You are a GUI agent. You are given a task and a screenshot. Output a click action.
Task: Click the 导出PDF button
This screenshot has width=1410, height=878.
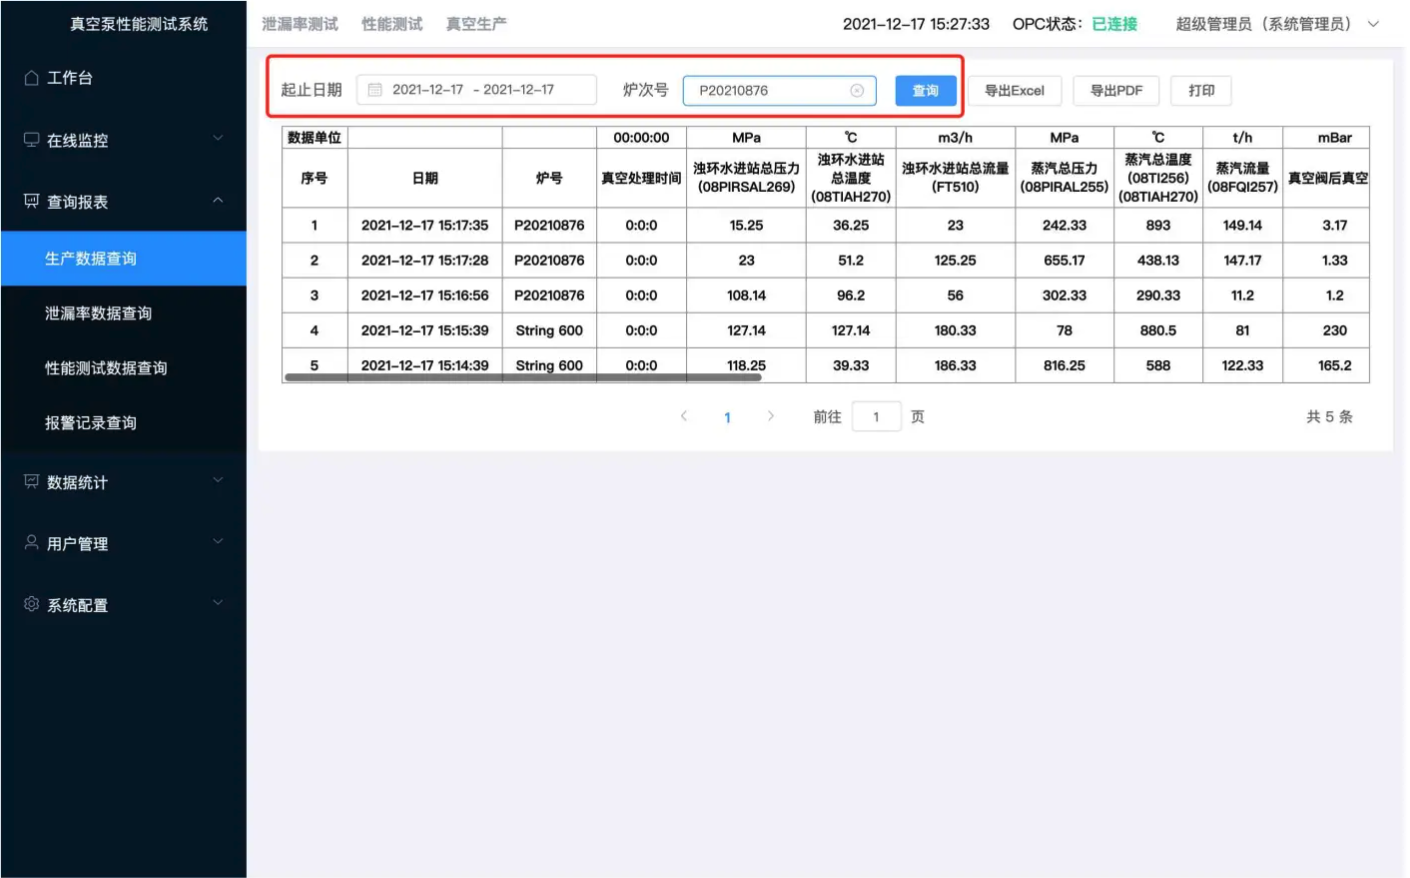(x=1116, y=91)
